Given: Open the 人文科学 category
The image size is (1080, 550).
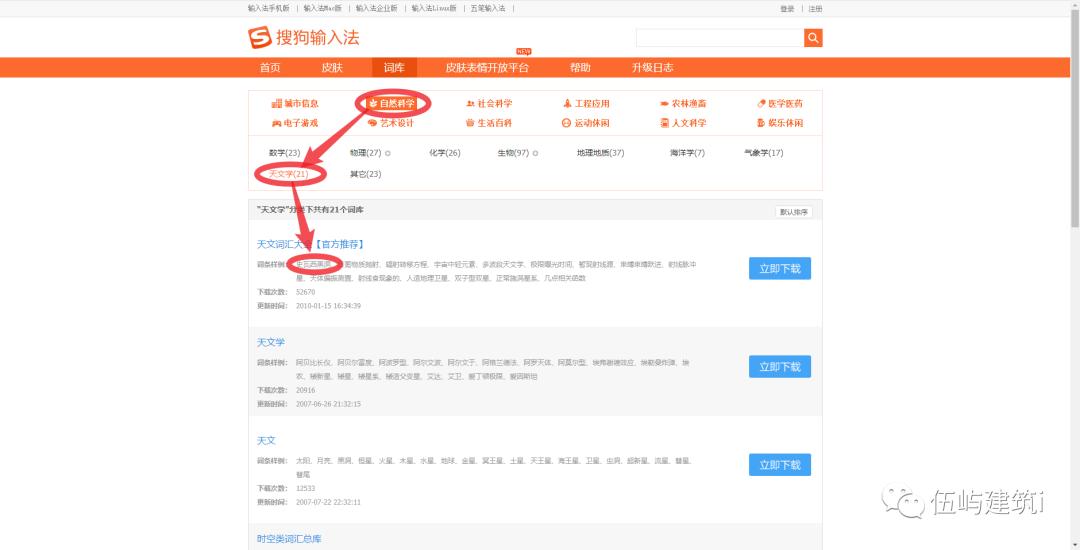Looking at the screenshot, I should click(683, 123).
